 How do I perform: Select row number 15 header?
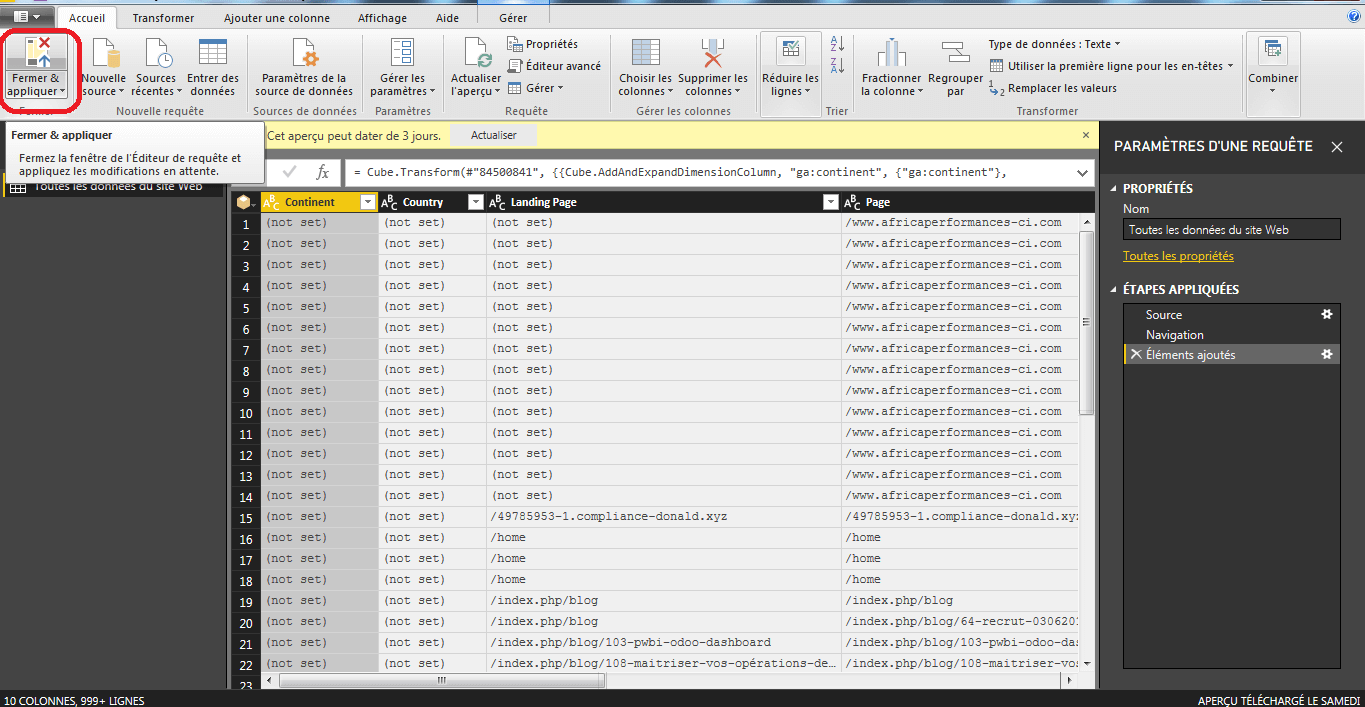pyautogui.click(x=246, y=516)
